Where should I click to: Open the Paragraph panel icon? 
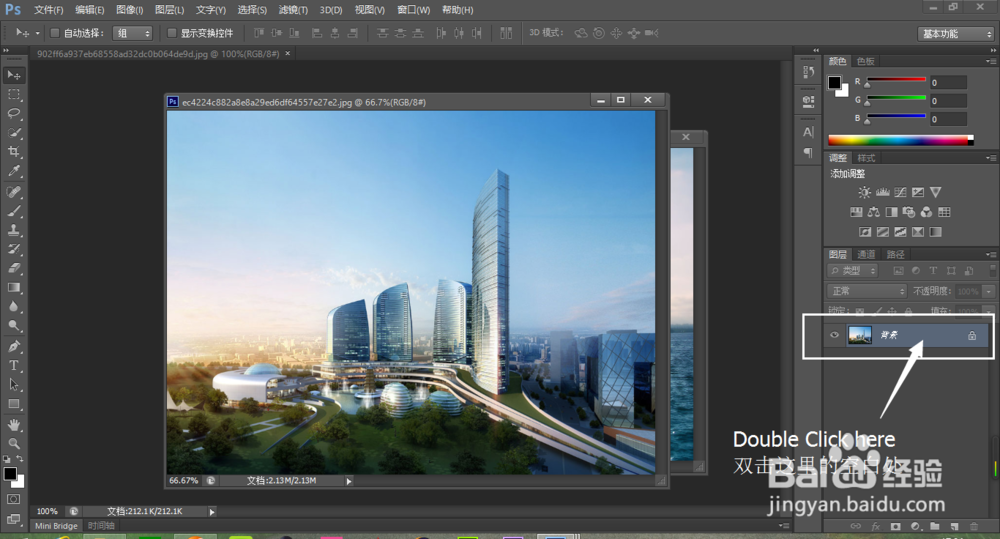click(x=808, y=152)
